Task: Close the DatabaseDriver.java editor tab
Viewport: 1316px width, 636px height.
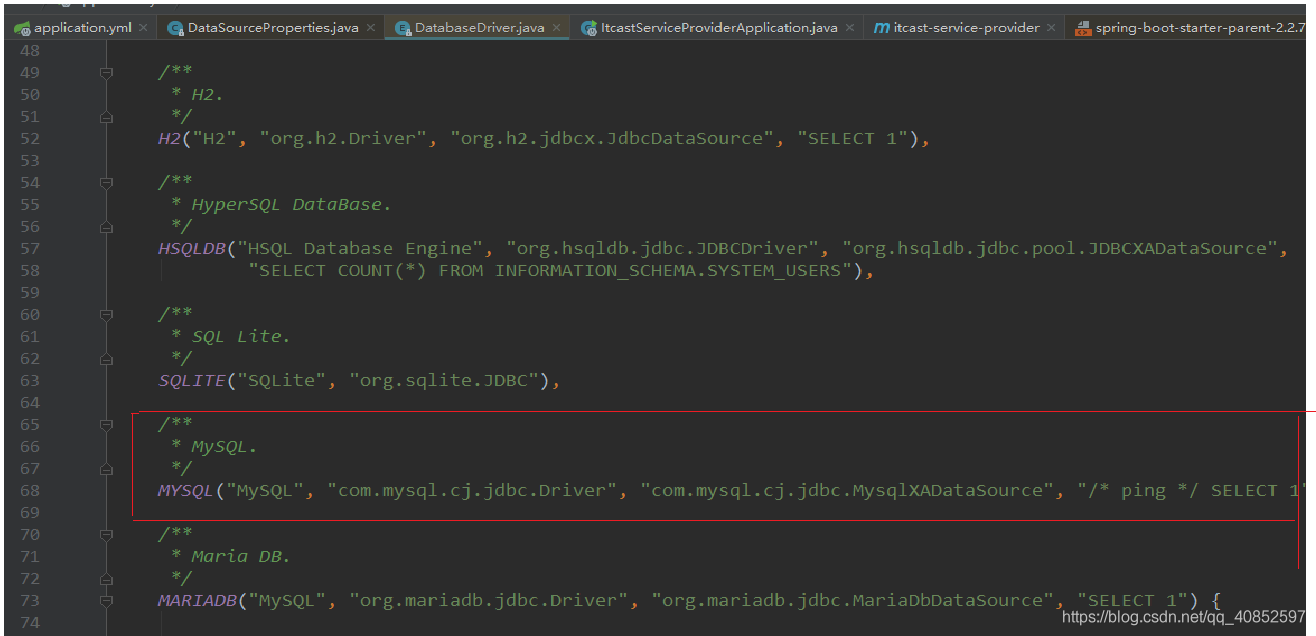Action: (x=557, y=27)
